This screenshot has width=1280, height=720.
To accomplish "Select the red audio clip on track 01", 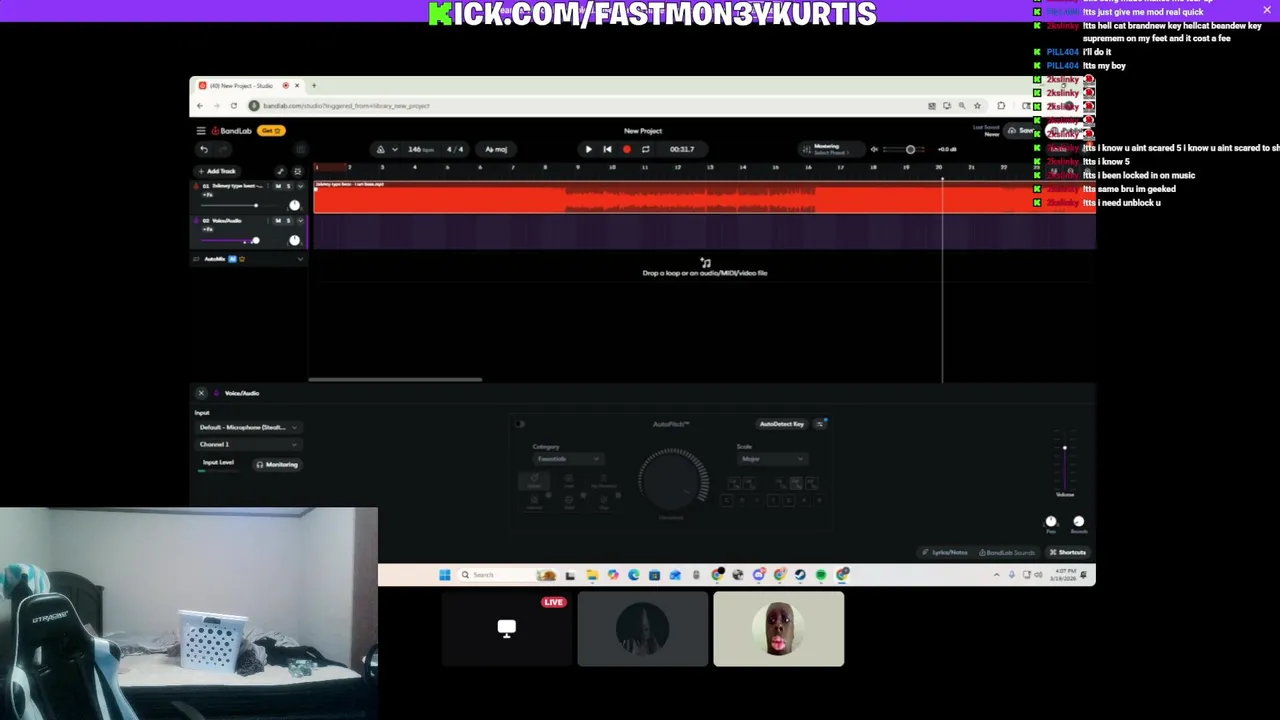I will [x=704, y=198].
